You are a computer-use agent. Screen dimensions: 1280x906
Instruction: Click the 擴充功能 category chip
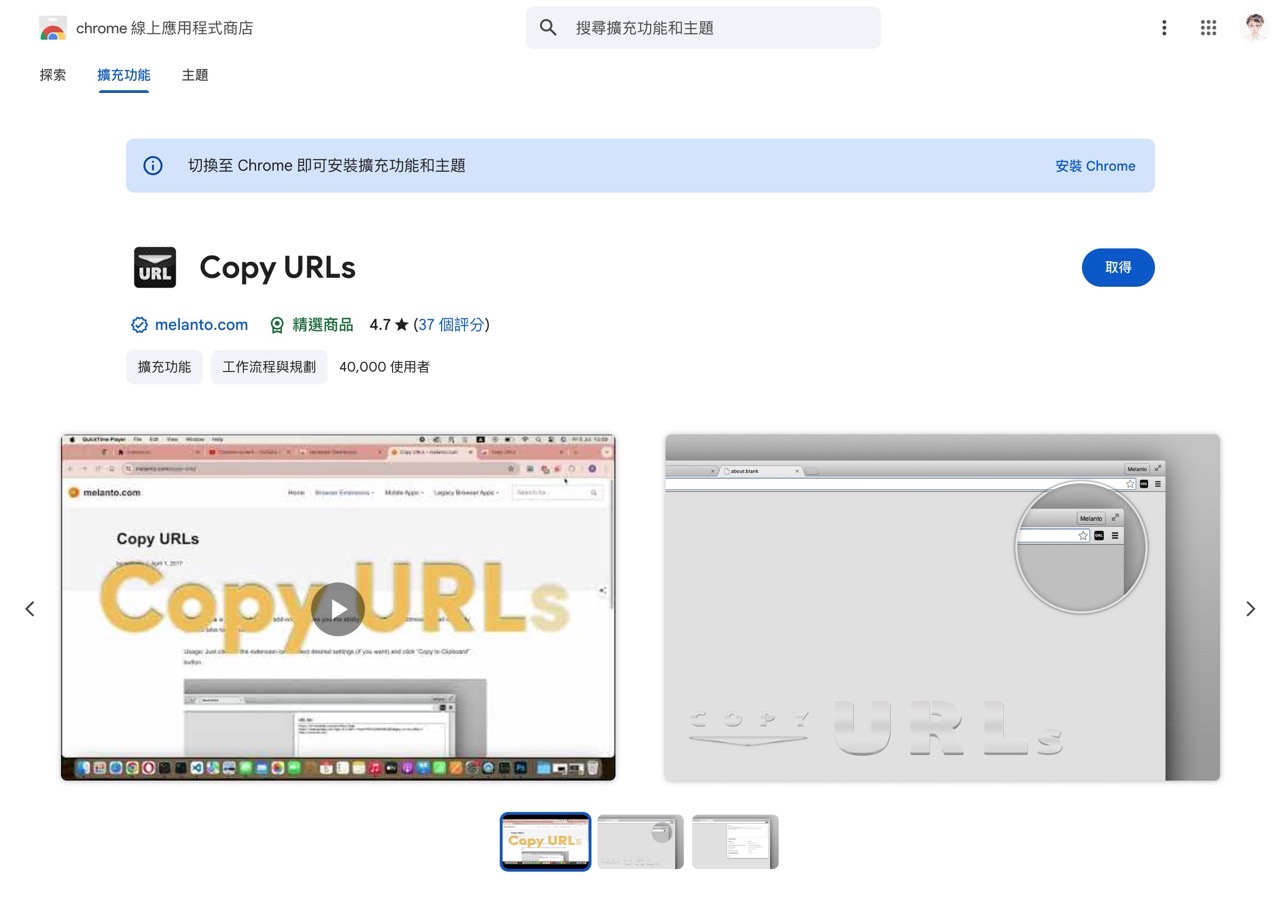[164, 367]
